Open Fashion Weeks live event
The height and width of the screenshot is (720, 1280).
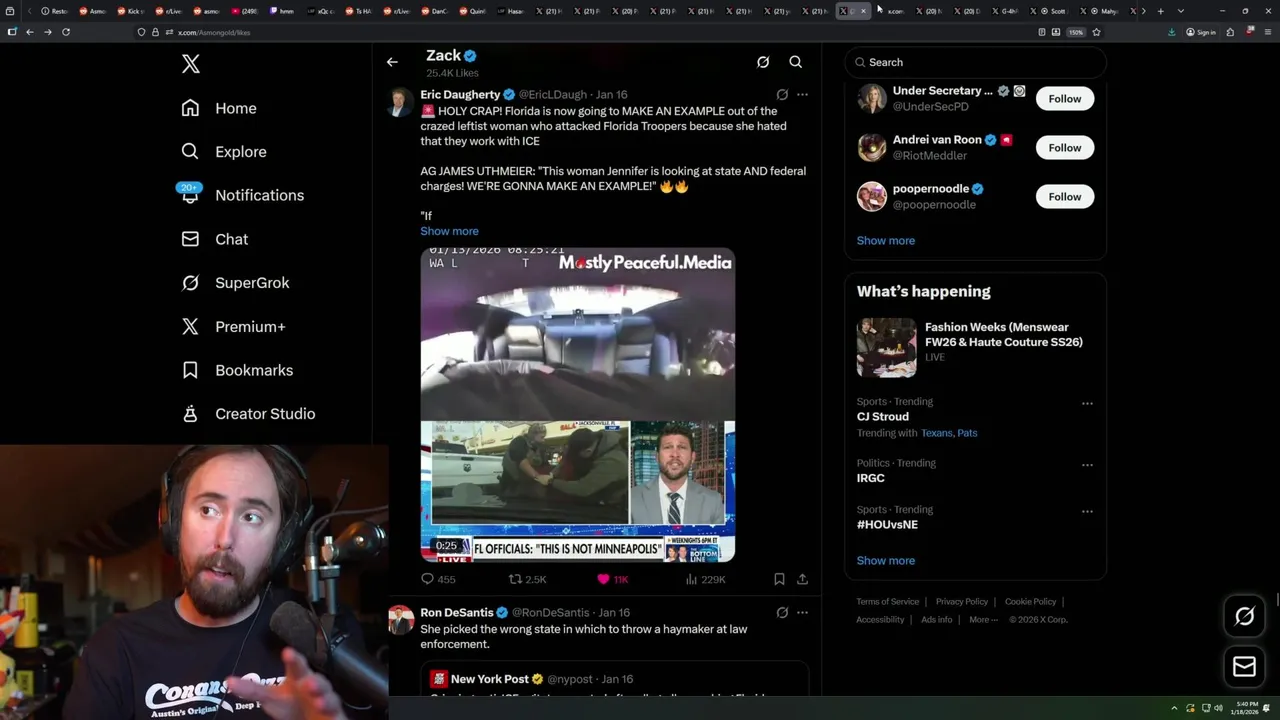click(x=975, y=346)
